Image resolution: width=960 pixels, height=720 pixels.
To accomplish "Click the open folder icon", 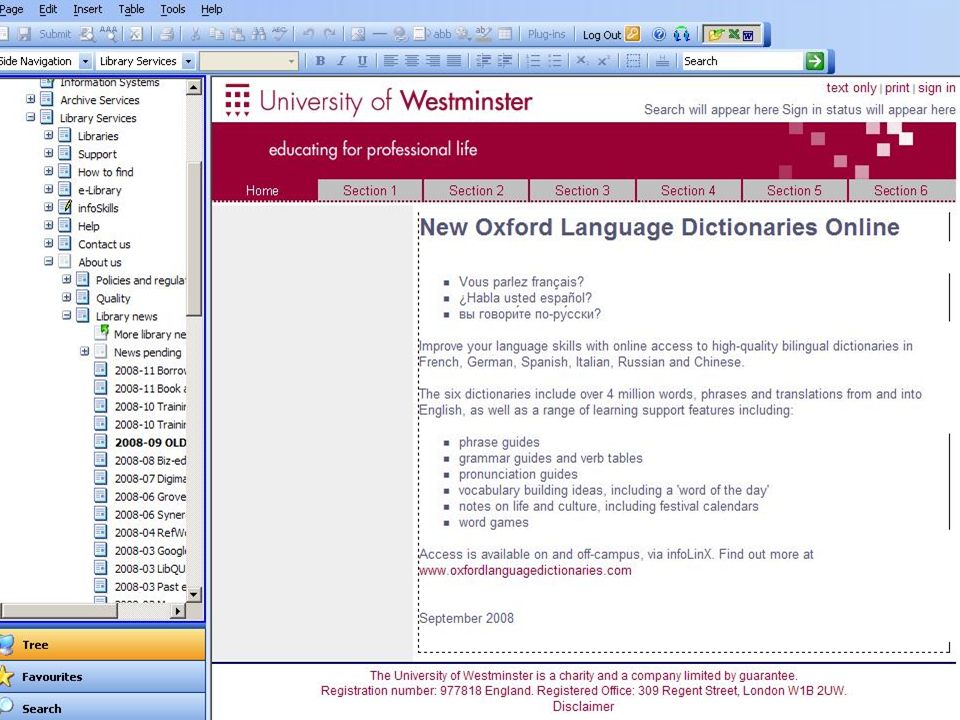I will [715, 34].
